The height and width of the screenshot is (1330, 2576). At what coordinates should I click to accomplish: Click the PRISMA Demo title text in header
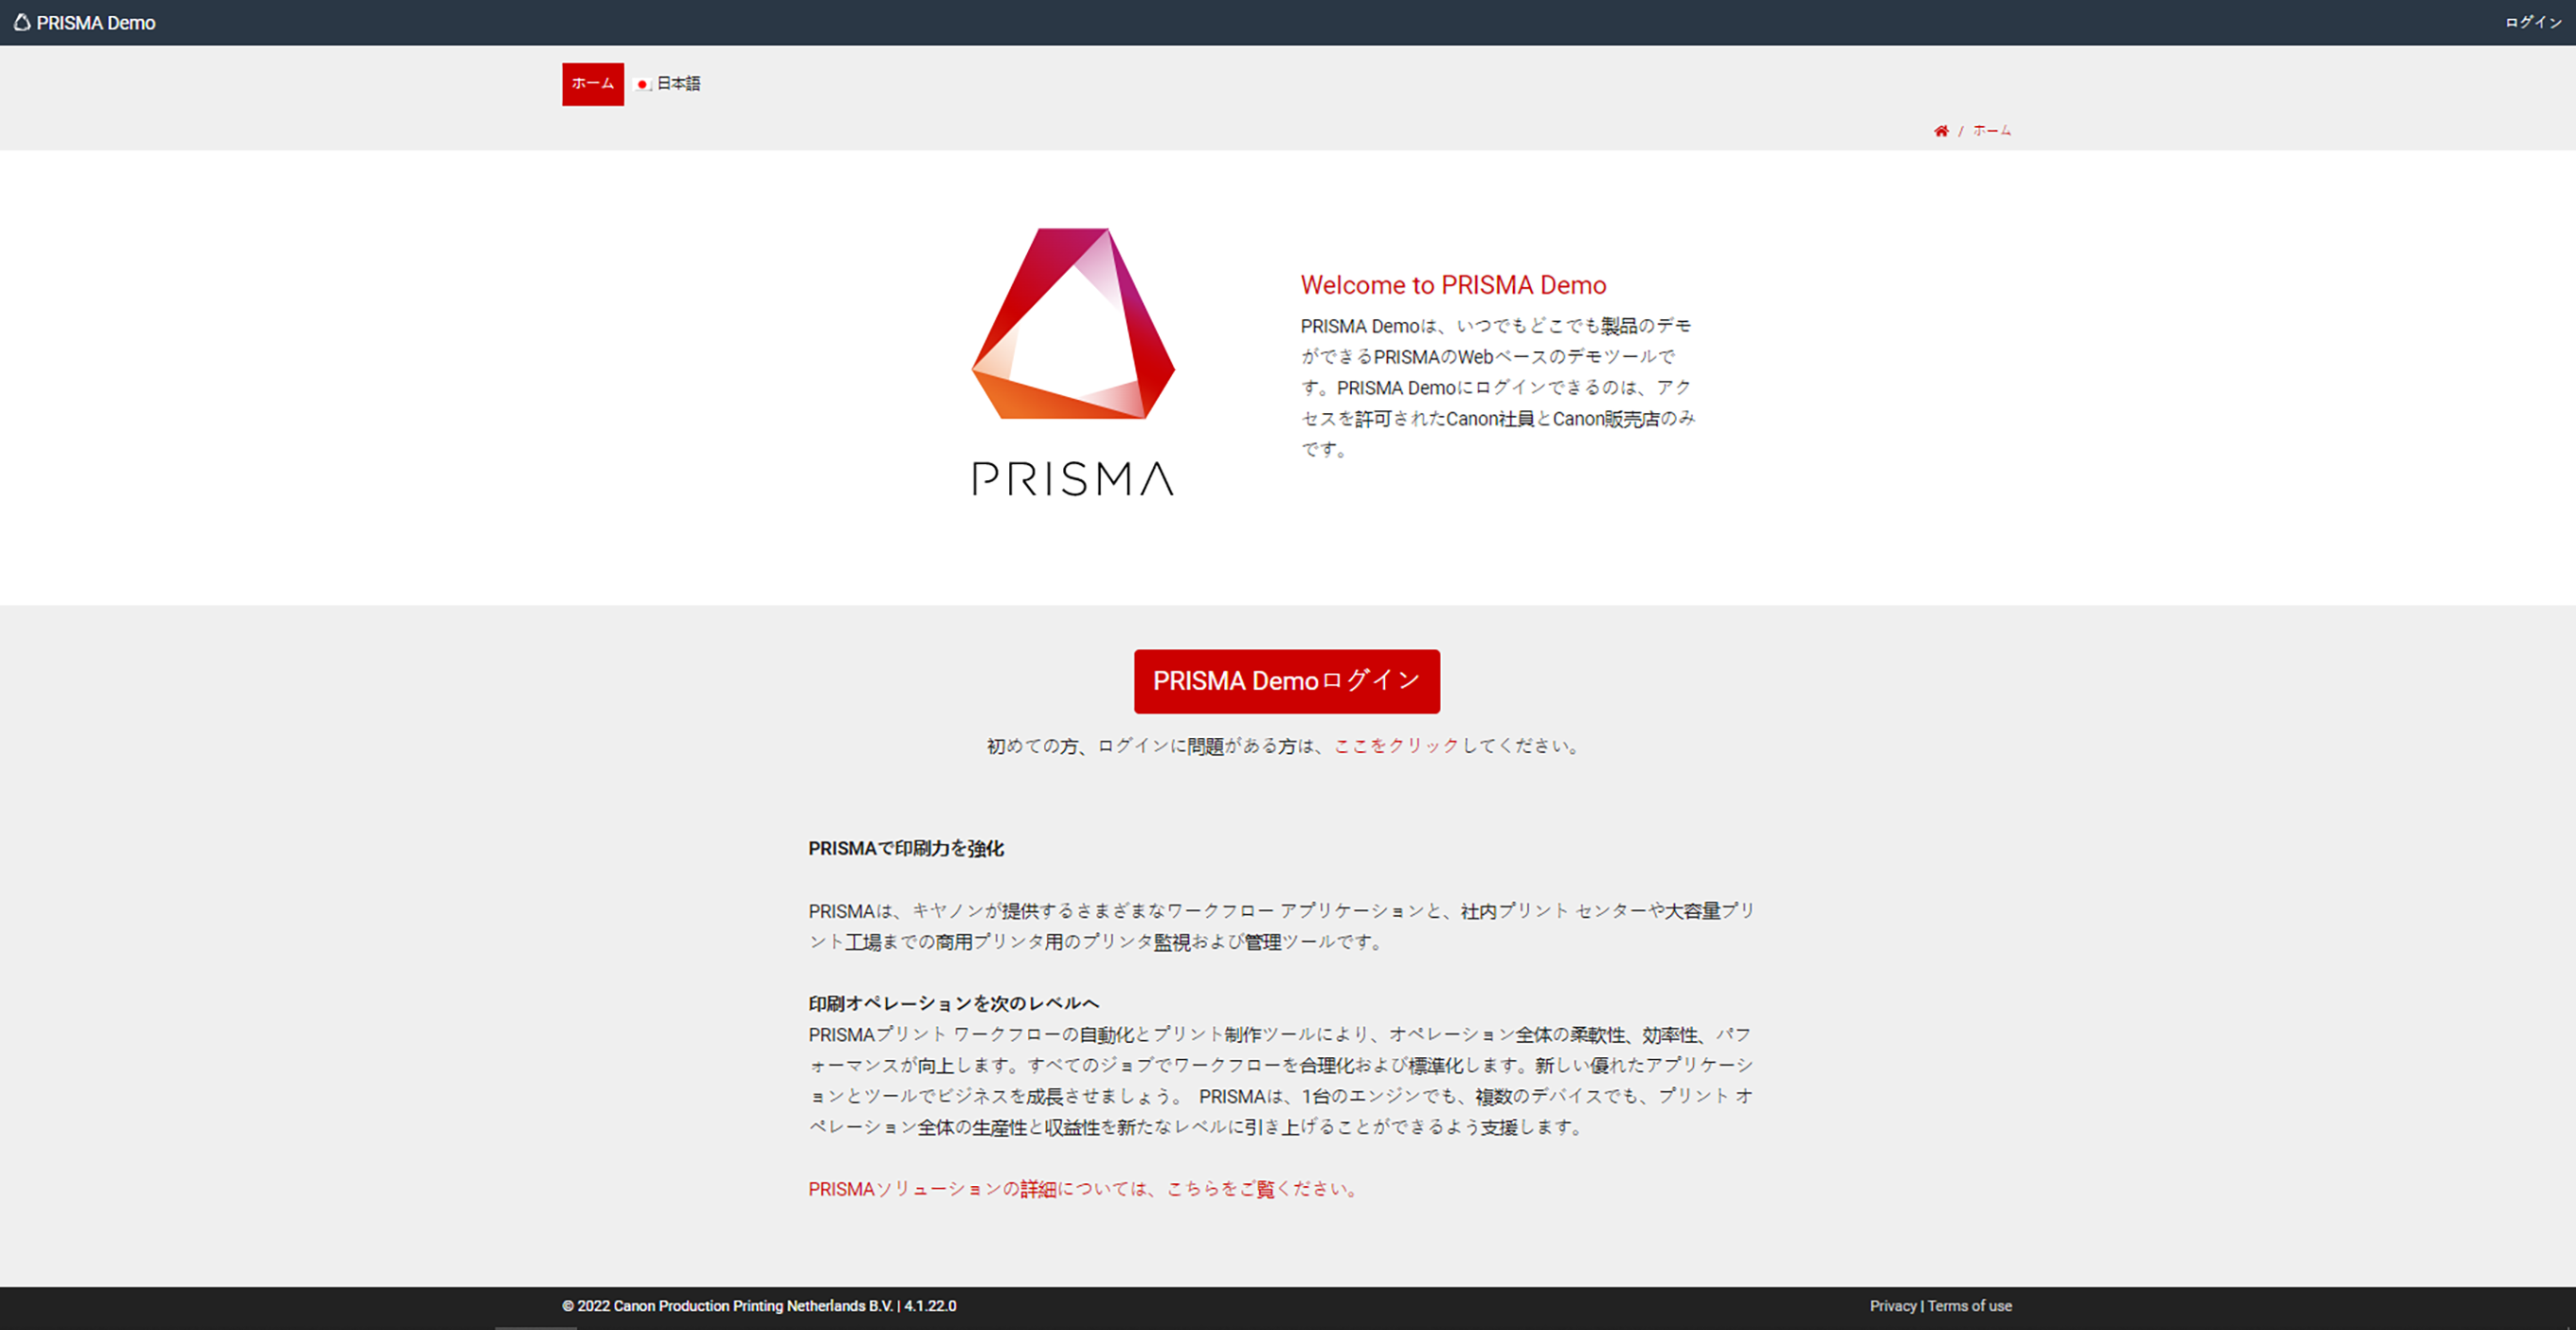point(96,23)
